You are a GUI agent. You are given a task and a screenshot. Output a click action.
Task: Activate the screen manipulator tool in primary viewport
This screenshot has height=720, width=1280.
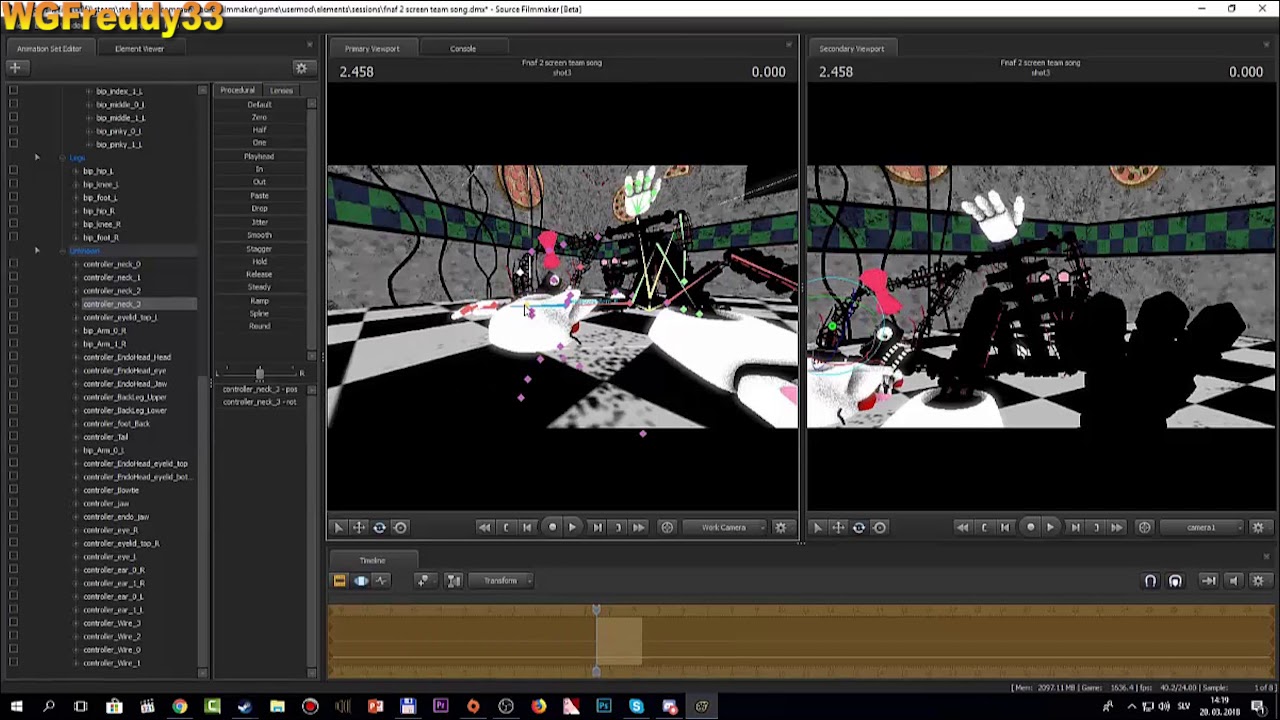pyautogui.click(x=400, y=527)
